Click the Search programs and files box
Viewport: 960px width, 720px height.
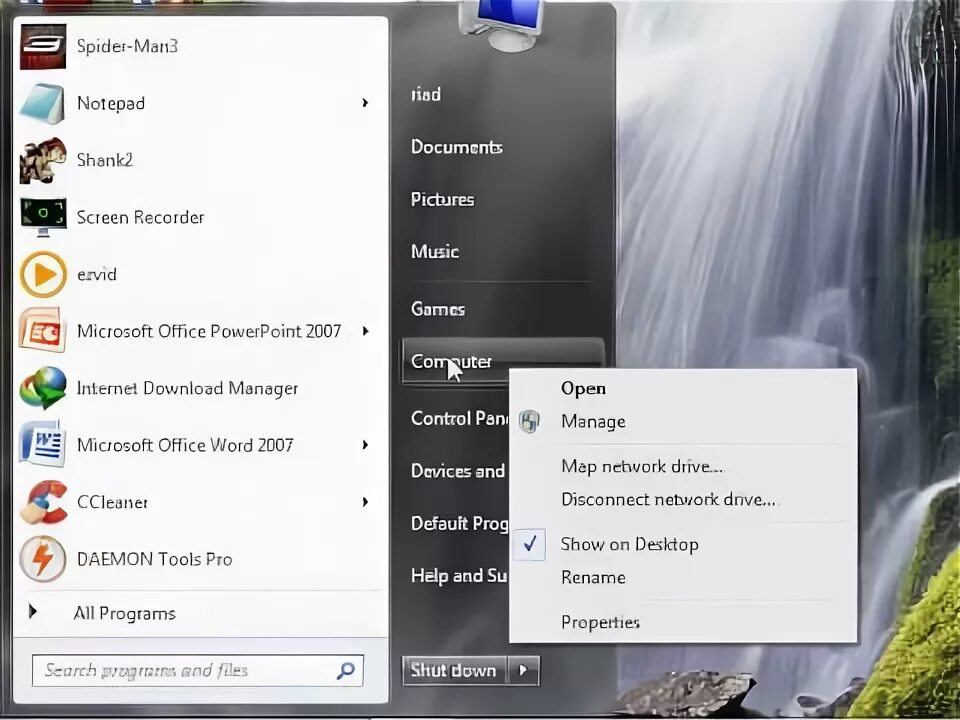pyautogui.click(x=198, y=670)
